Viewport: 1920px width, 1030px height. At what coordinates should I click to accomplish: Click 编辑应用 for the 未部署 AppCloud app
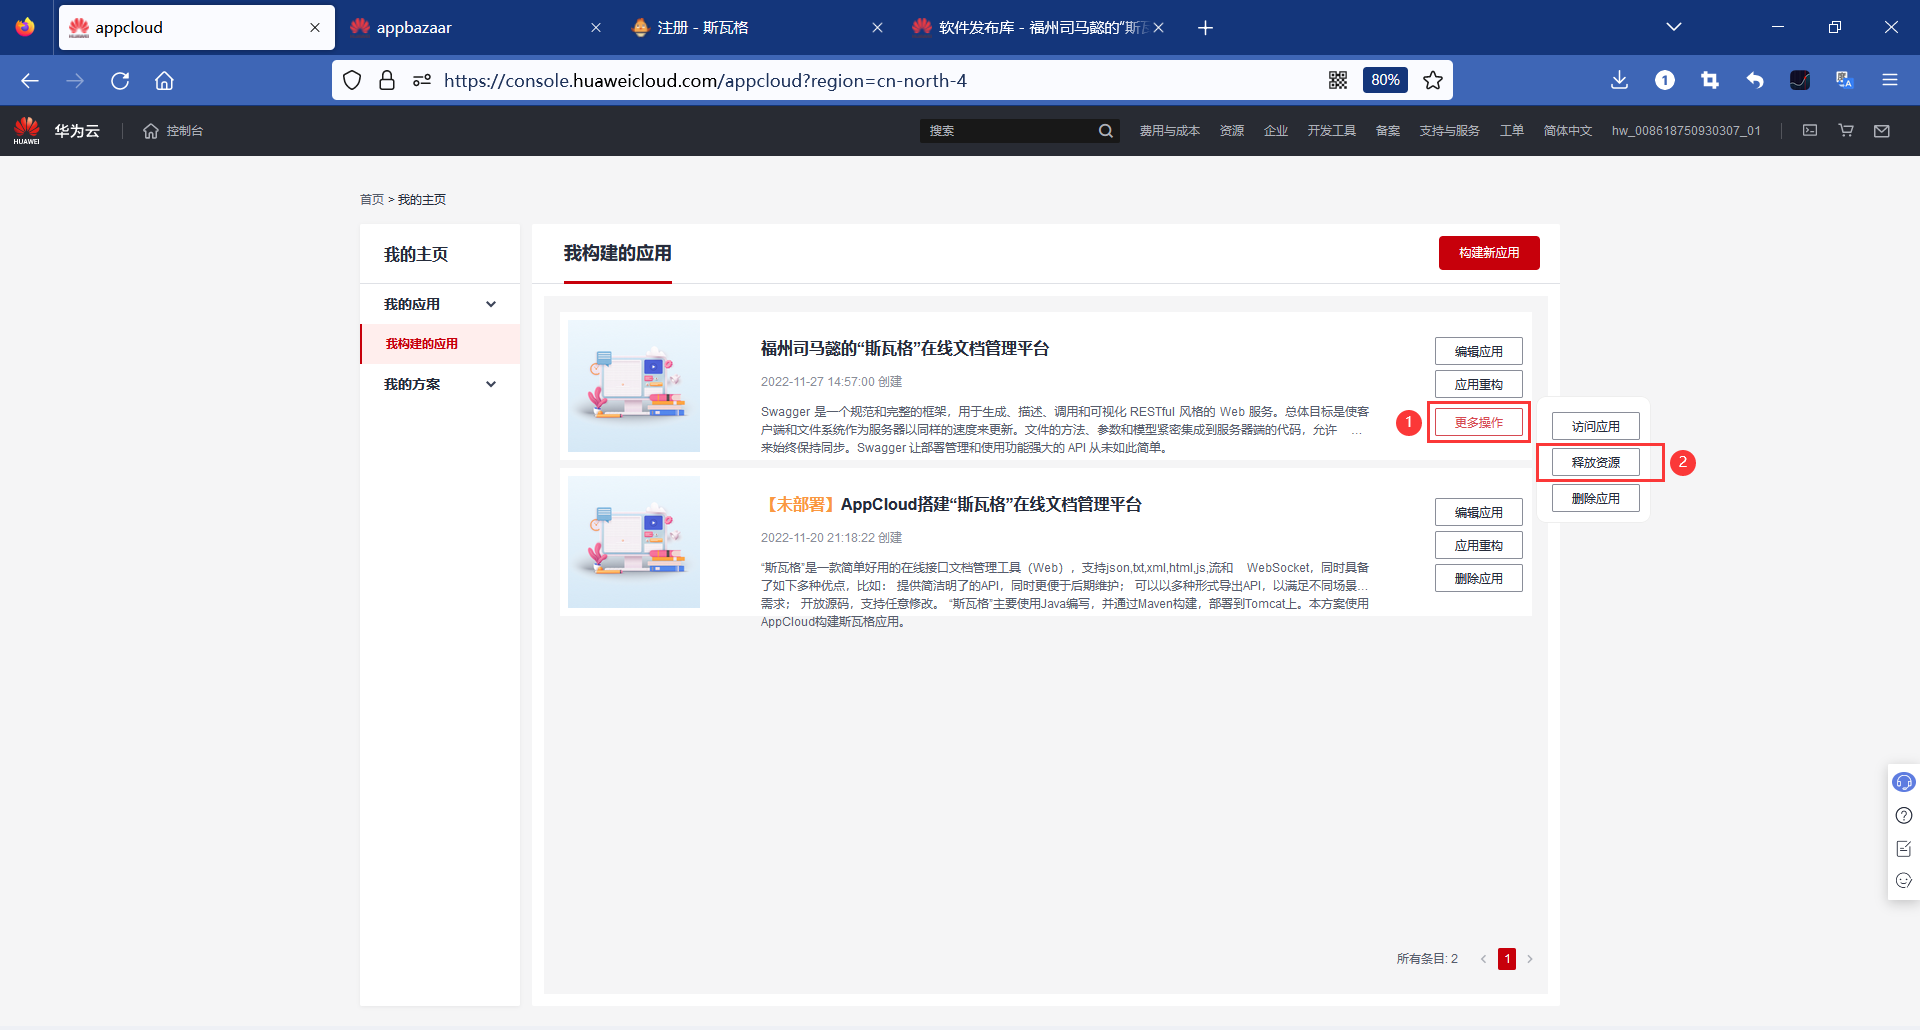1479,513
